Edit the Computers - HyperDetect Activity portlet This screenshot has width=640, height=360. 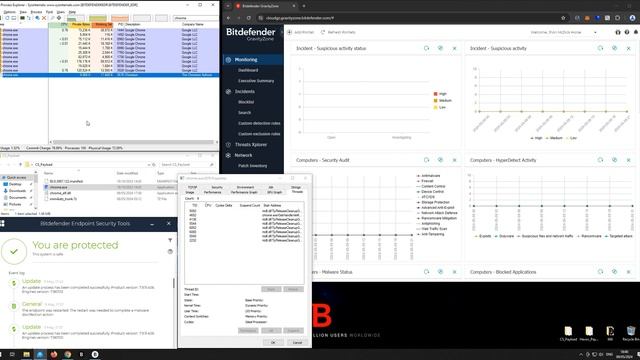(x=615, y=160)
